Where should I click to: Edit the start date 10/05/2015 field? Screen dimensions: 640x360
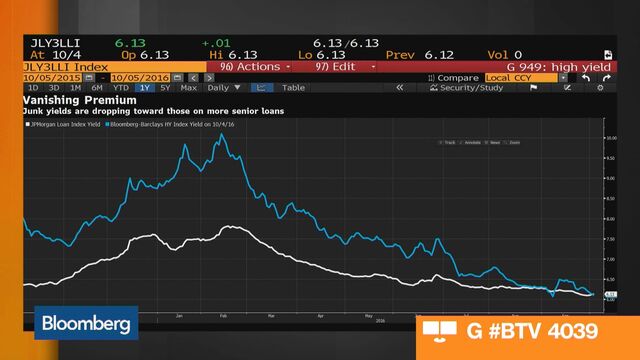tap(52, 78)
